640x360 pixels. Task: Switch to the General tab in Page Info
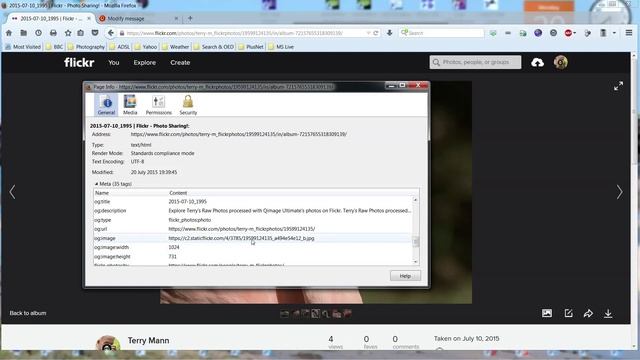point(106,105)
